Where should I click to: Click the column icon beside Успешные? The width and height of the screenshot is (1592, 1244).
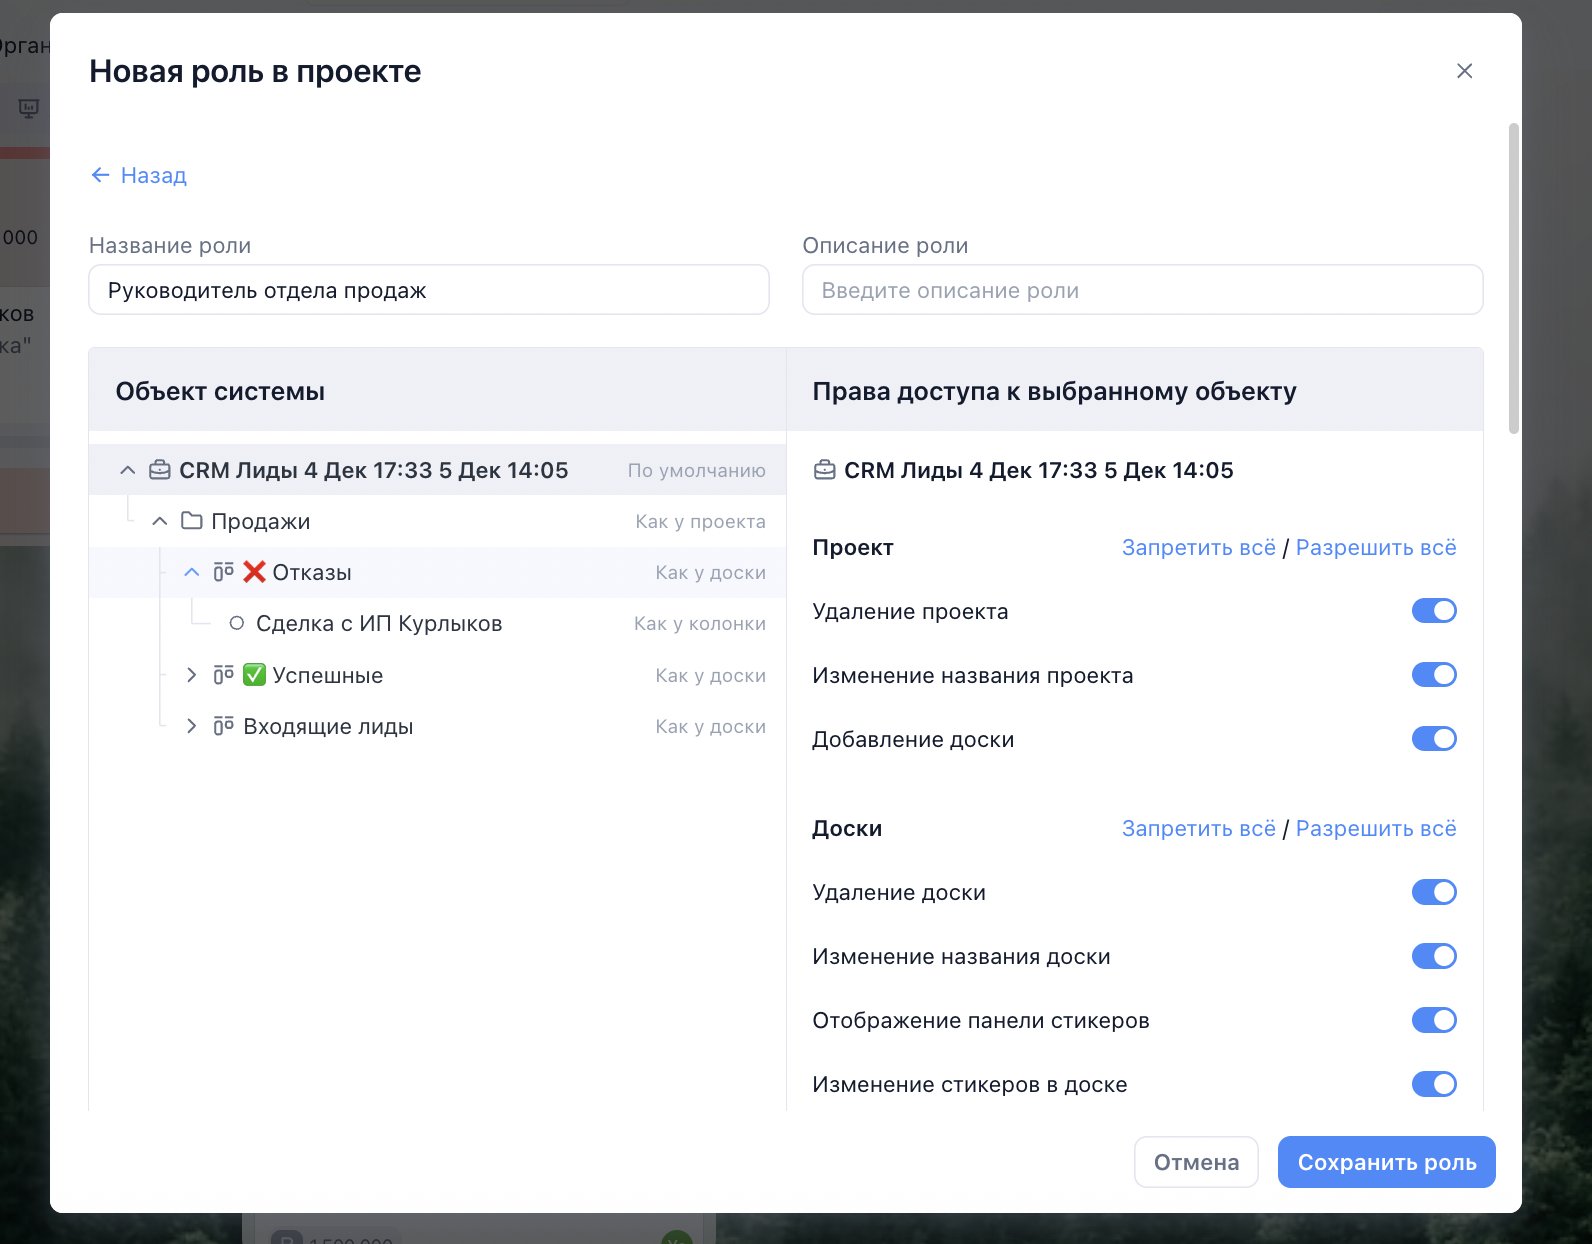[223, 675]
